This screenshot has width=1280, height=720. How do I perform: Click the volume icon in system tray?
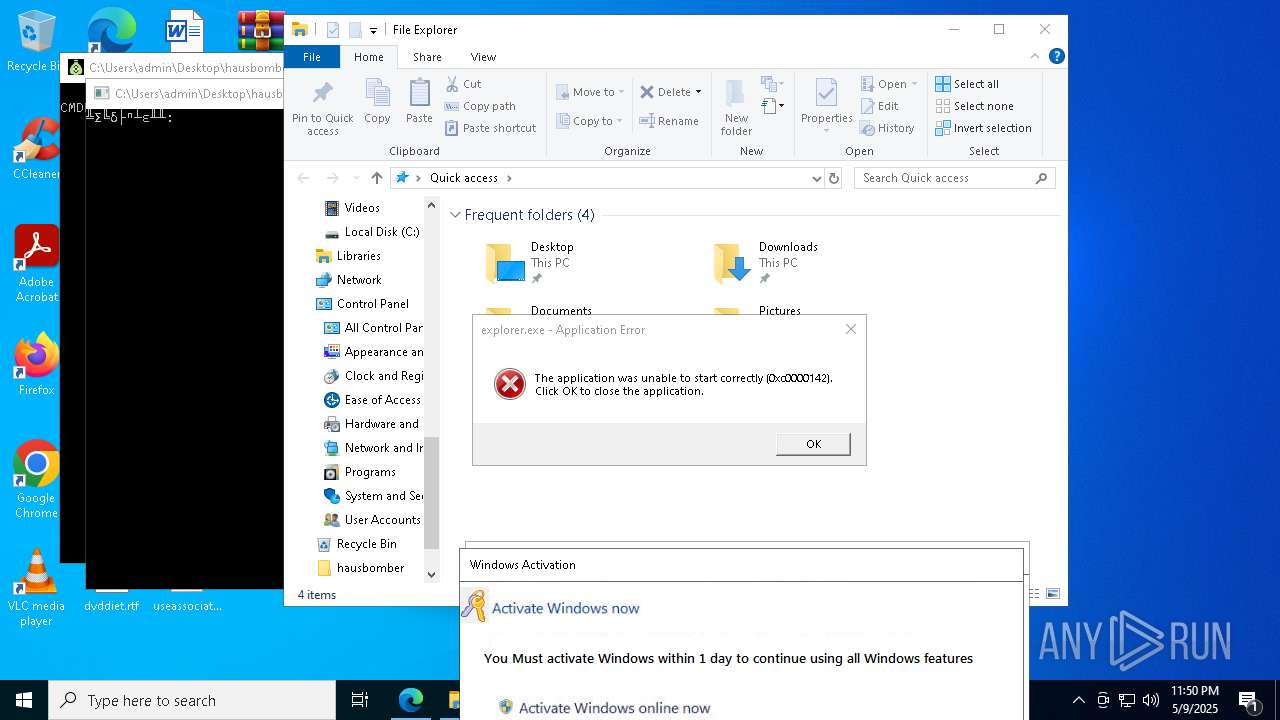coord(1150,700)
